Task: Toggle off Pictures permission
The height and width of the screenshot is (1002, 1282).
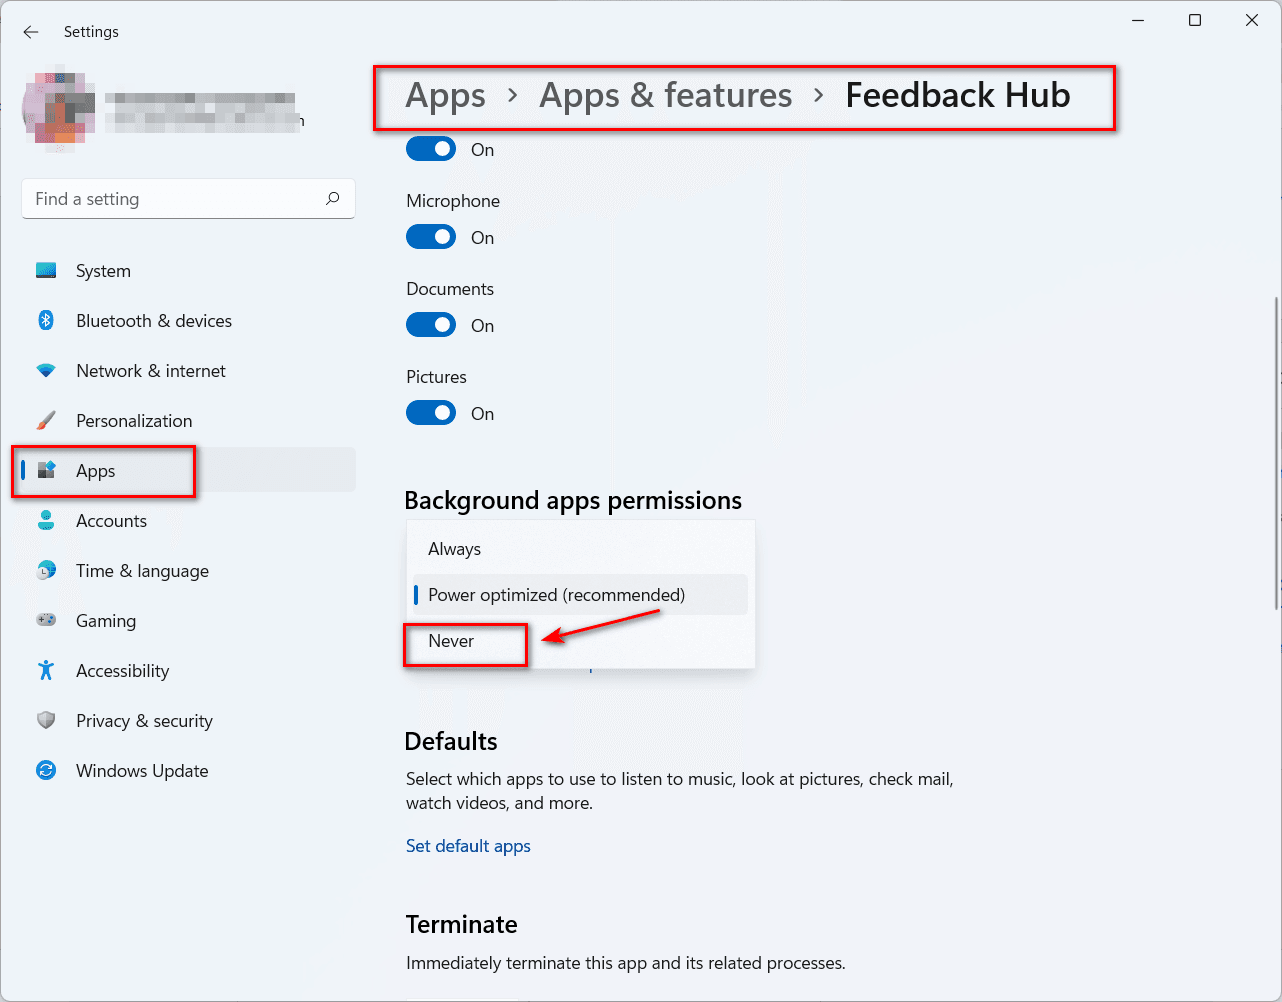Action: [431, 412]
